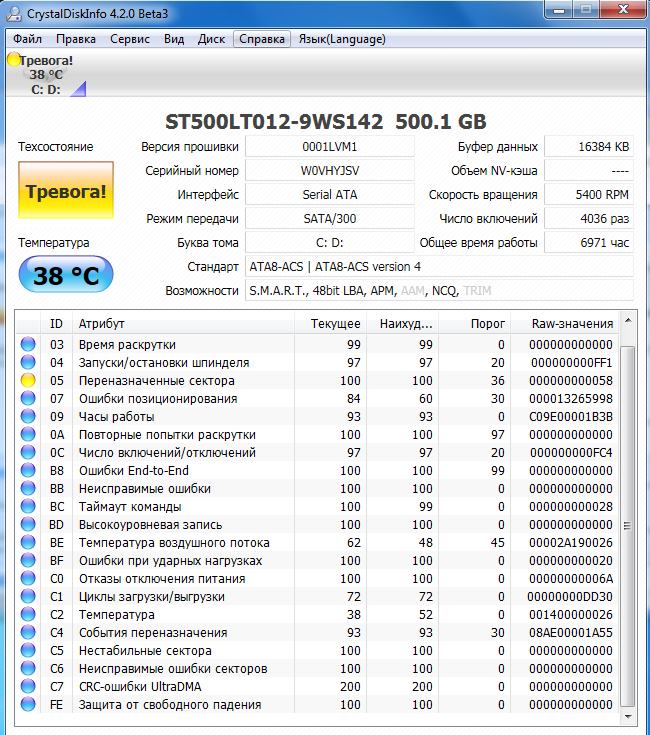Click the 6971 час total hours field
Image resolution: width=650 pixels, height=735 pixels.
click(589, 242)
